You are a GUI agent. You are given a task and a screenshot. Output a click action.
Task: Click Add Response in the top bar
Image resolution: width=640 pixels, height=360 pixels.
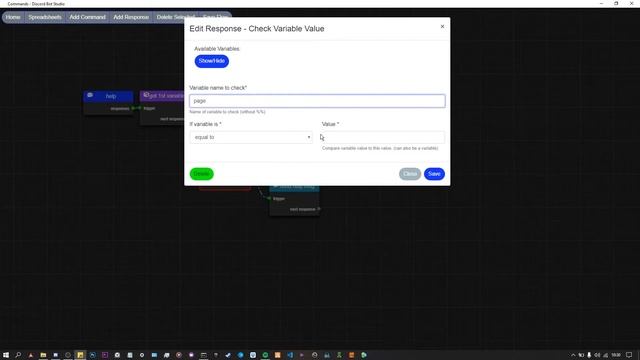[x=131, y=17]
